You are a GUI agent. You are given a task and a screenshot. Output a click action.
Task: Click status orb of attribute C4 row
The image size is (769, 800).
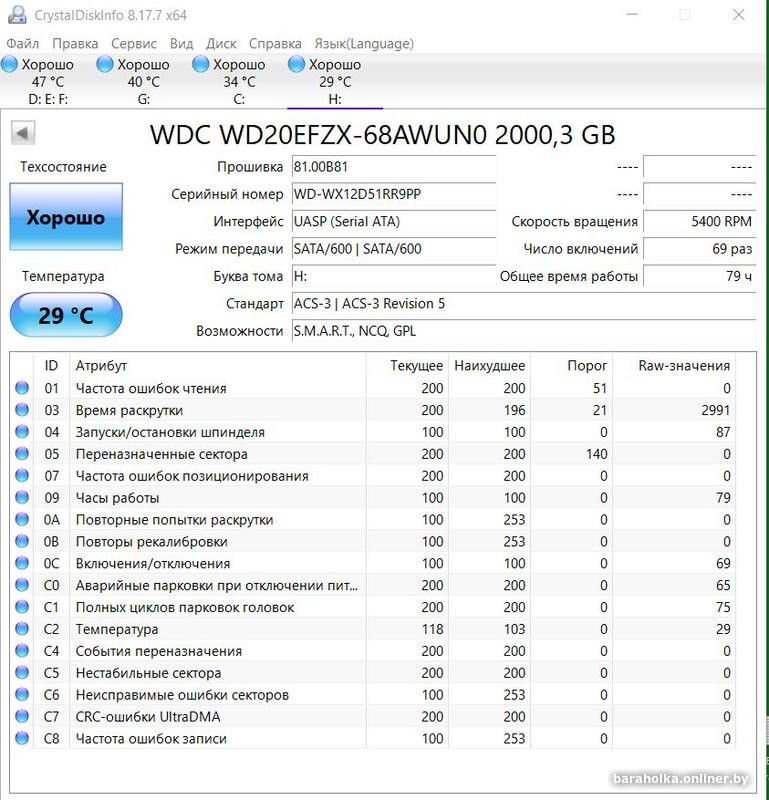tap(22, 651)
